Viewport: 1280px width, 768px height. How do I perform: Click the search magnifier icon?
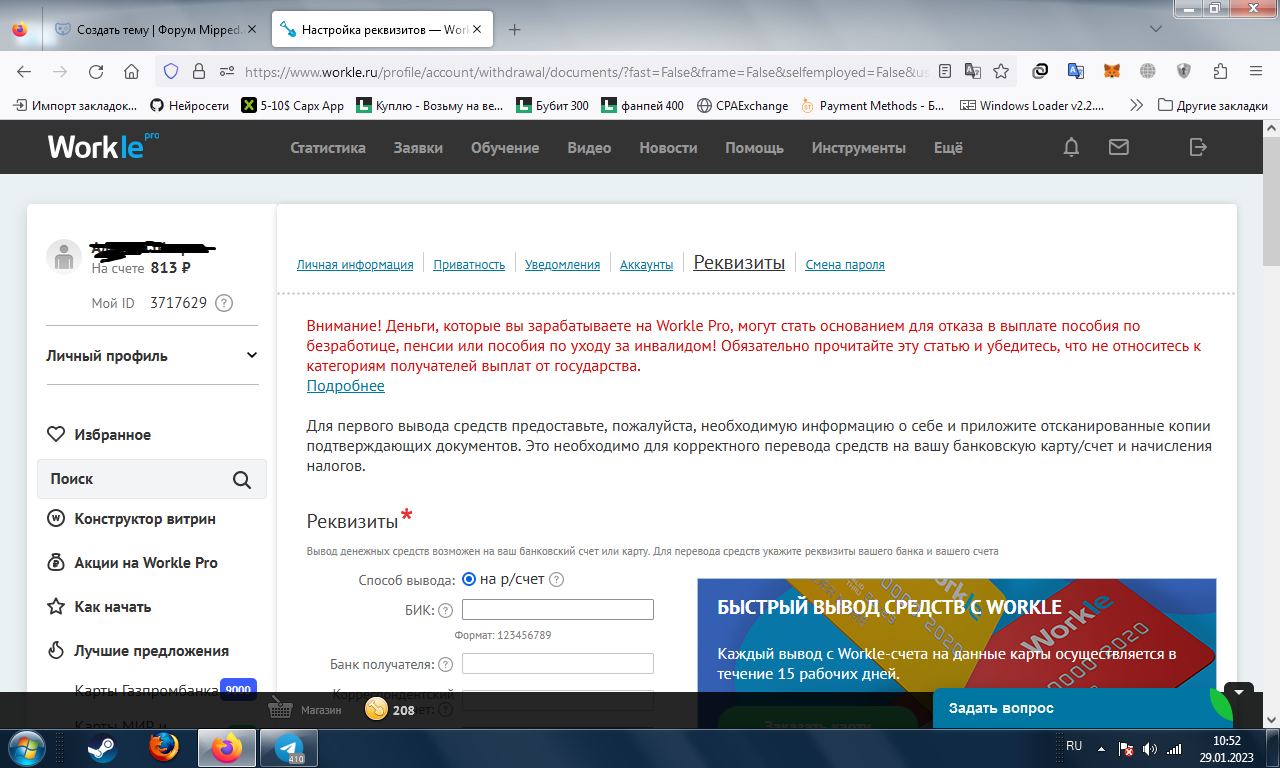[x=242, y=479]
